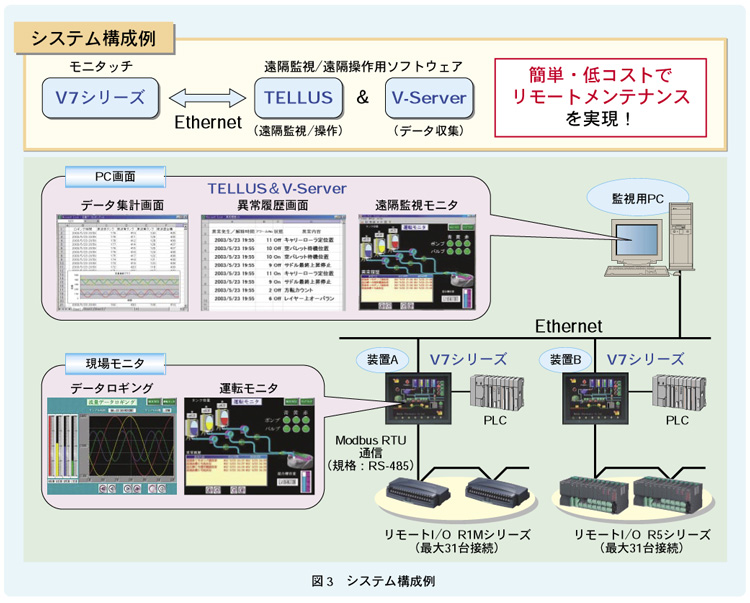
Task: Click the モニタッチ label
Action: pos(101,66)
